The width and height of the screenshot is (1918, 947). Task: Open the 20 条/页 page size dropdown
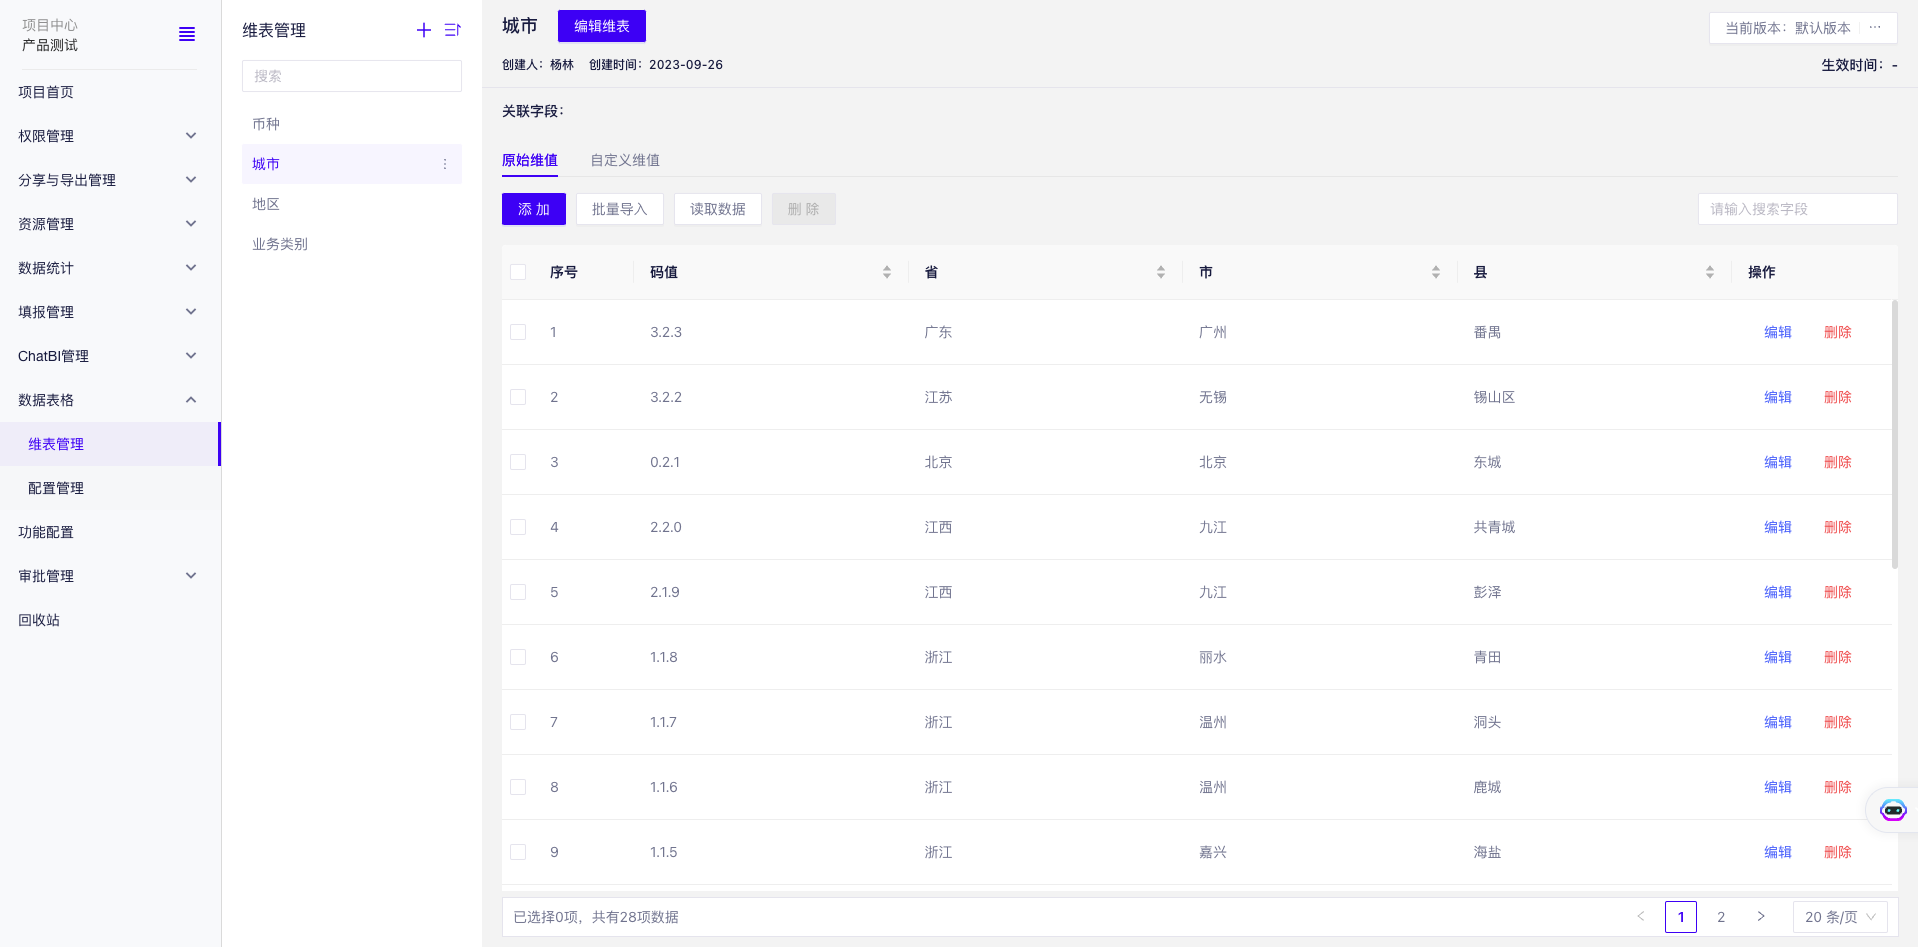(x=1840, y=917)
